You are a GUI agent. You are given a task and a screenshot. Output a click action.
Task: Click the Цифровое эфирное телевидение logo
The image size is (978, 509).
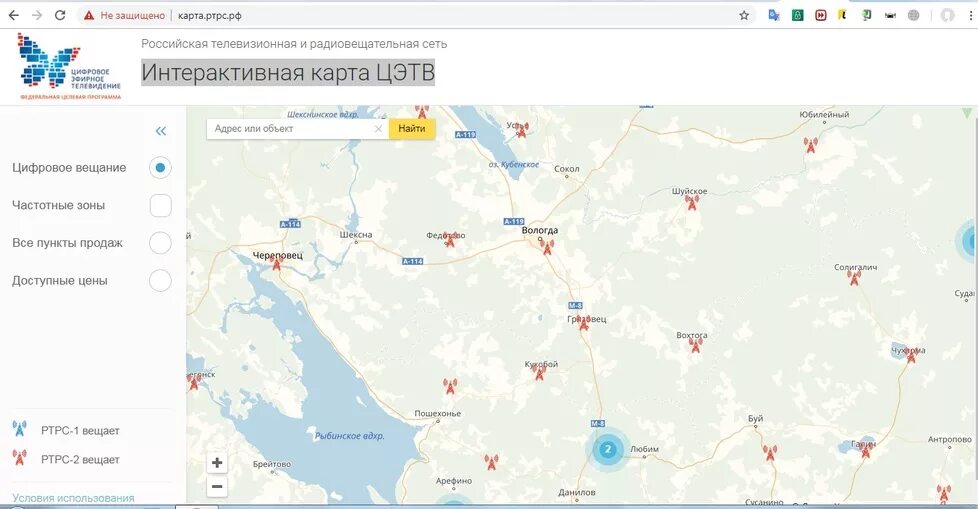(69, 66)
